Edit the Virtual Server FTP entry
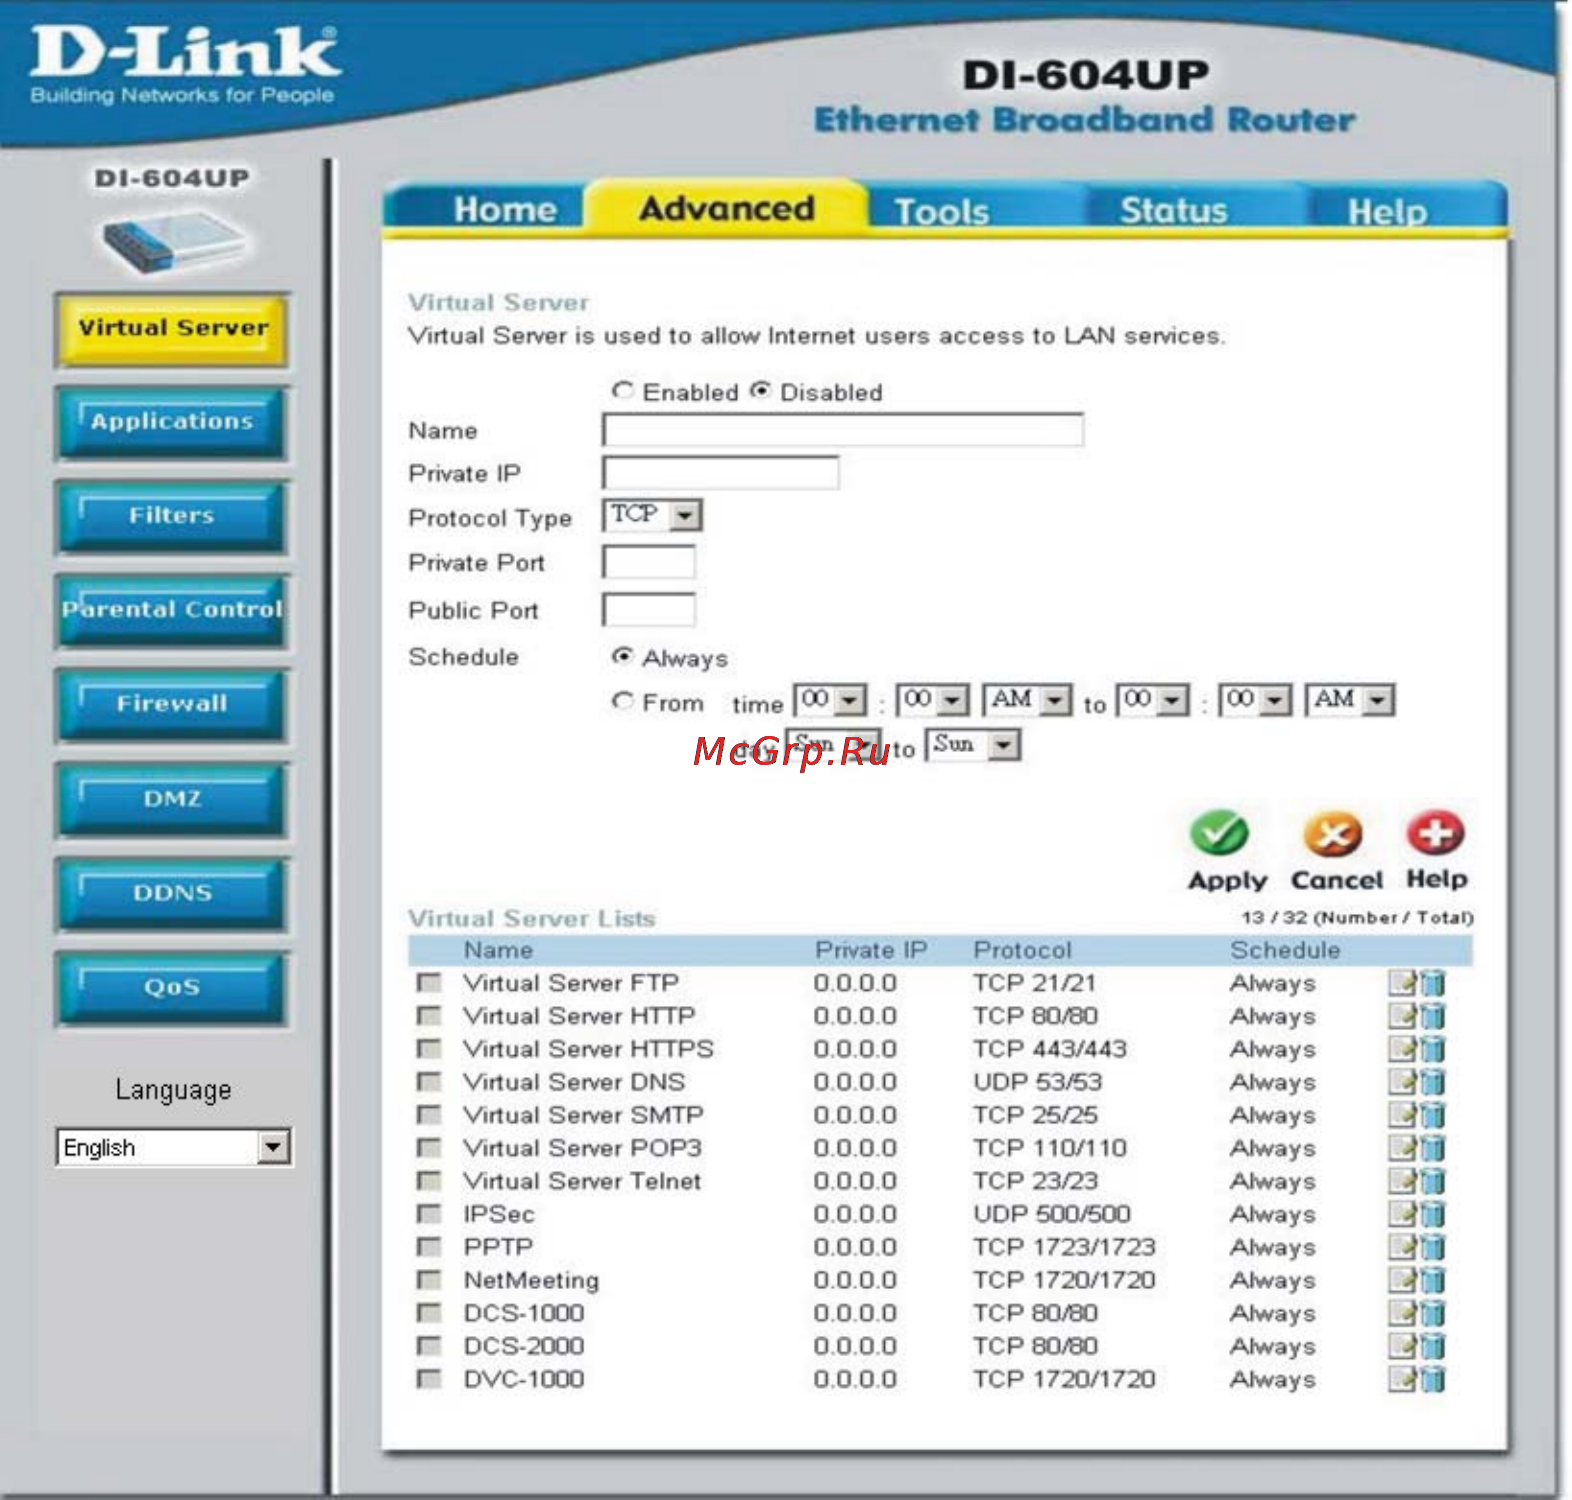 point(1404,983)
